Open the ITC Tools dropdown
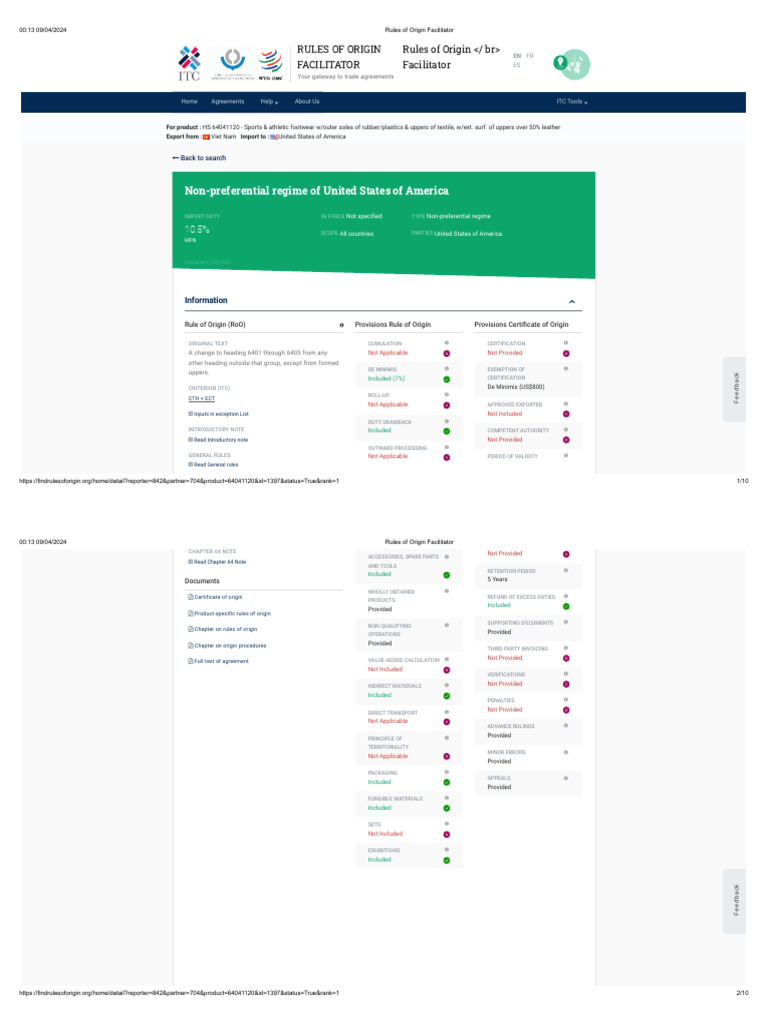 572,102
